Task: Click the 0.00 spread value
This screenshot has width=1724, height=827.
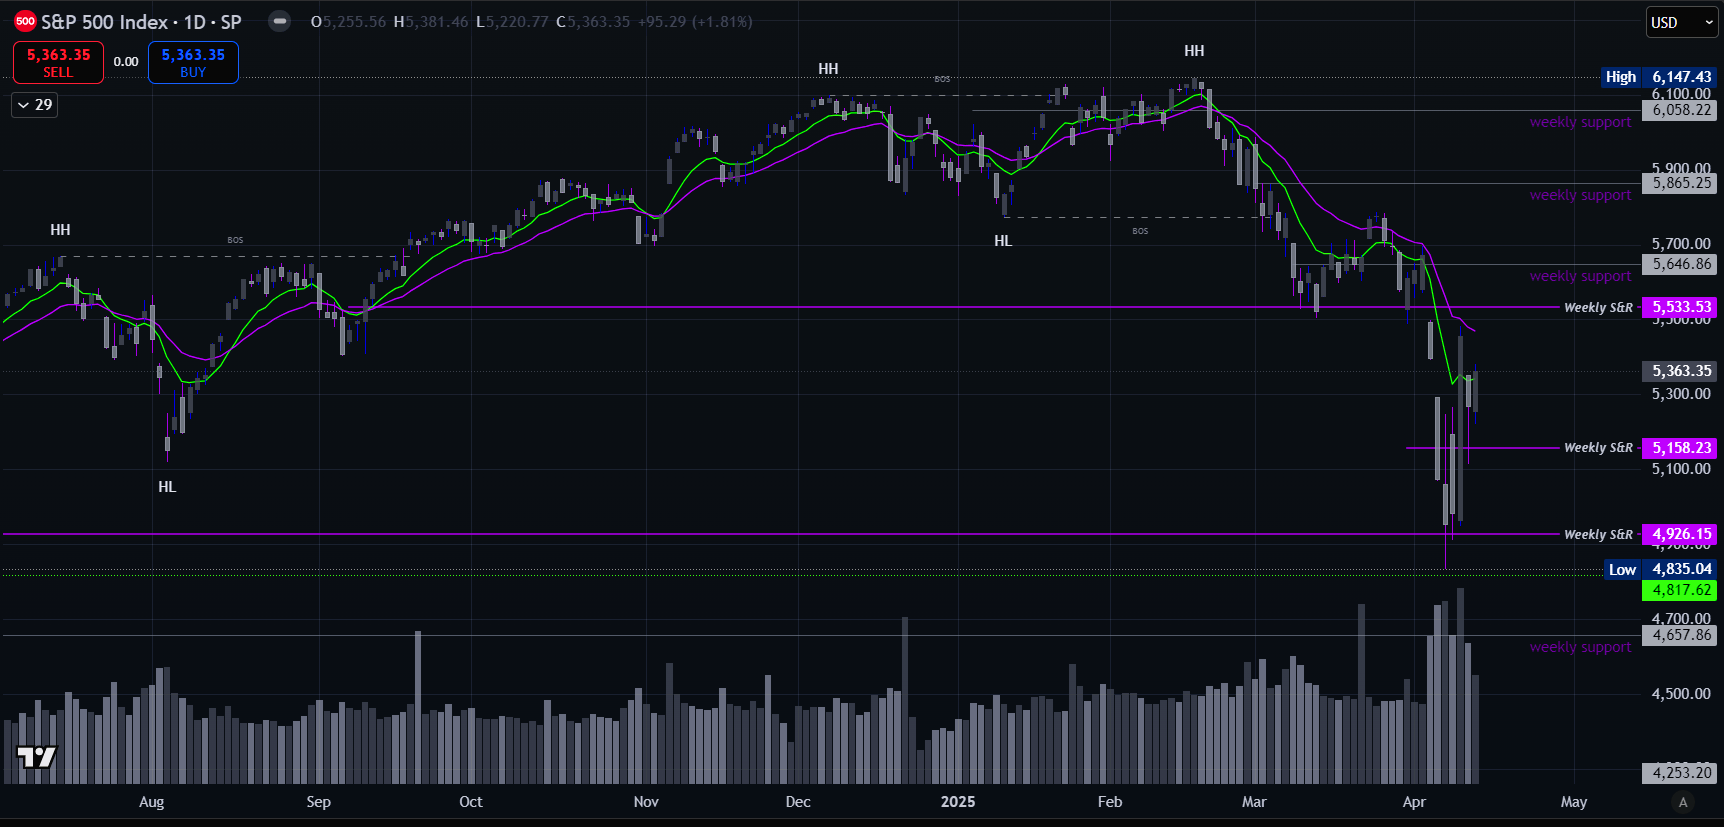Action: (126, 62)
